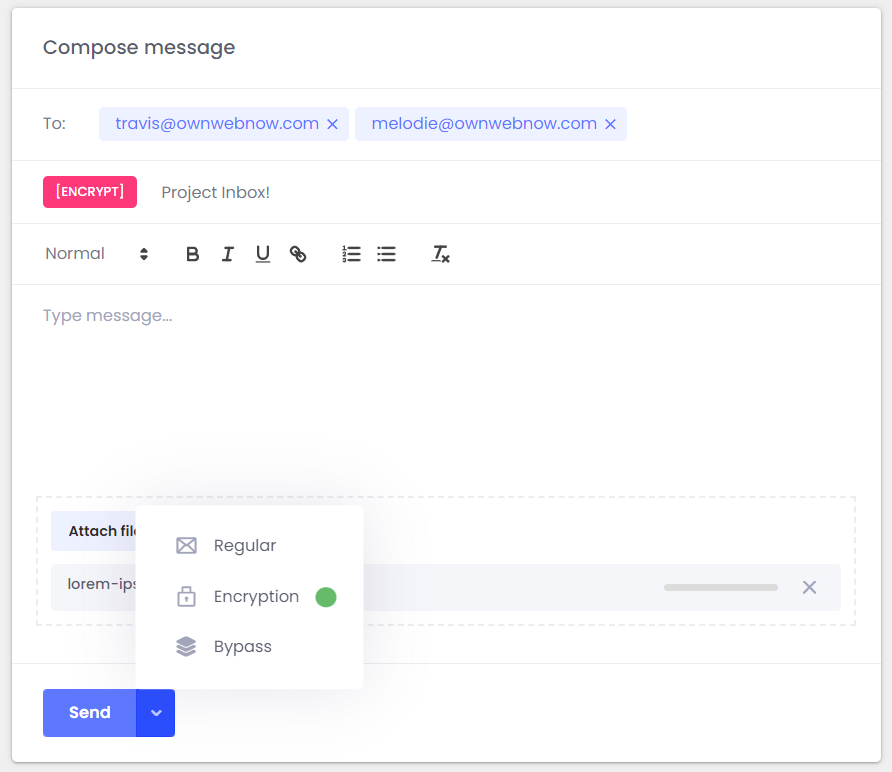
Task: Start a numbered list
Action: [351, 254]
